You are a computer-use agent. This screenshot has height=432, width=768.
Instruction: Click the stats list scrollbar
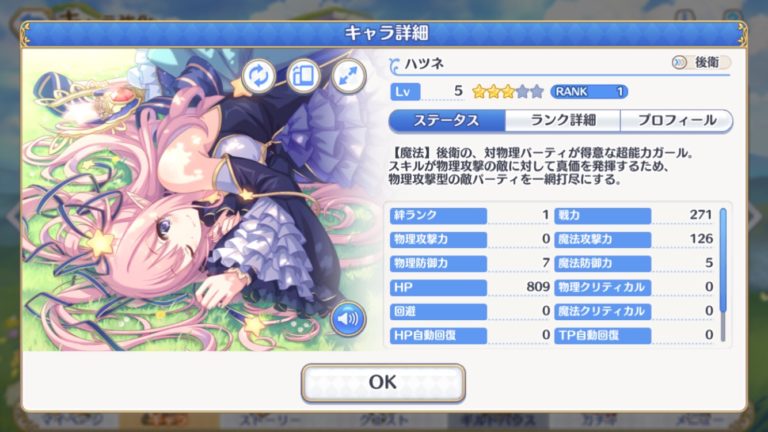click(723, 274)
